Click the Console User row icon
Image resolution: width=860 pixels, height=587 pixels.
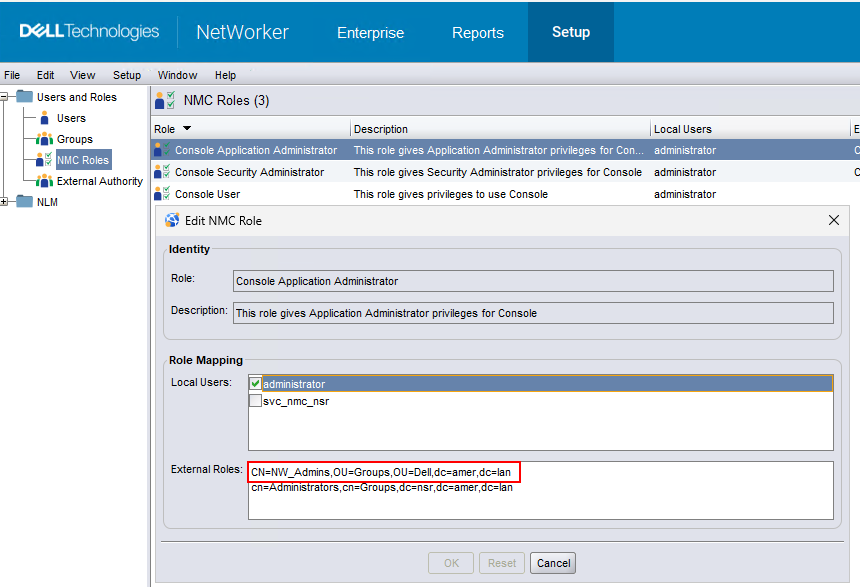point(162,194)
